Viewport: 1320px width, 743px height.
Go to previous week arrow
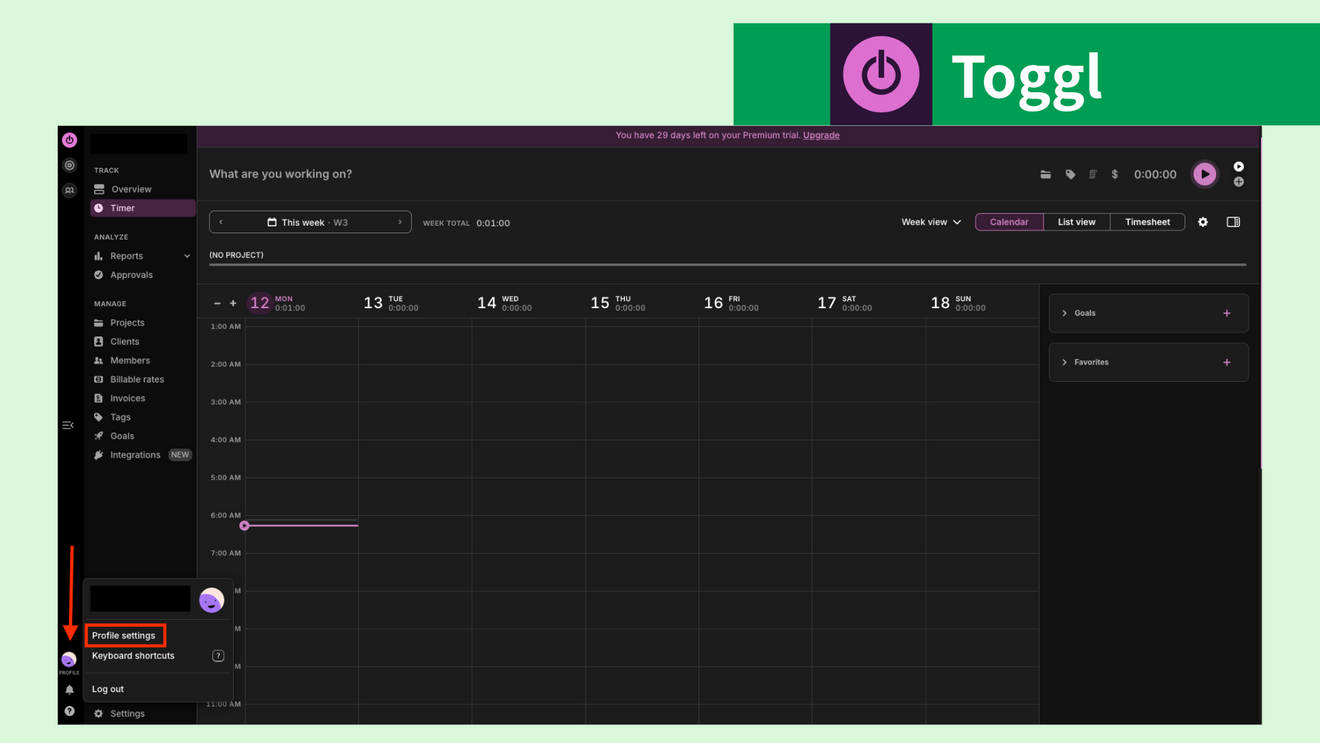(x=221, y=222)
